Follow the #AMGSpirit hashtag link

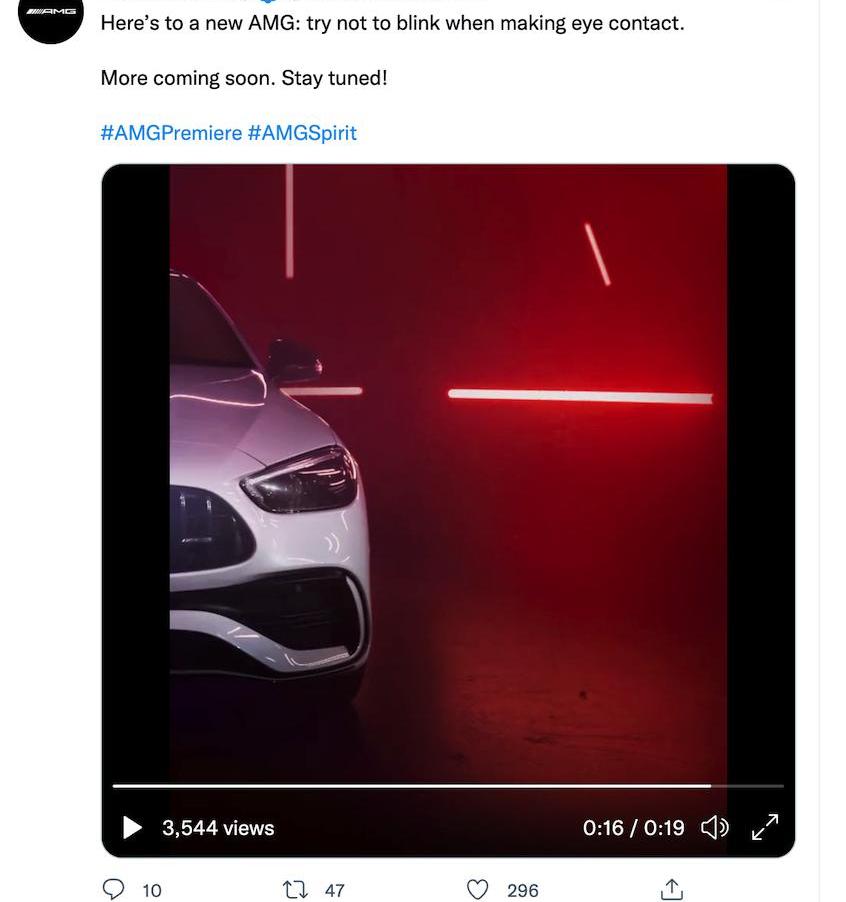pyautogui.click(x=302, y=133)
